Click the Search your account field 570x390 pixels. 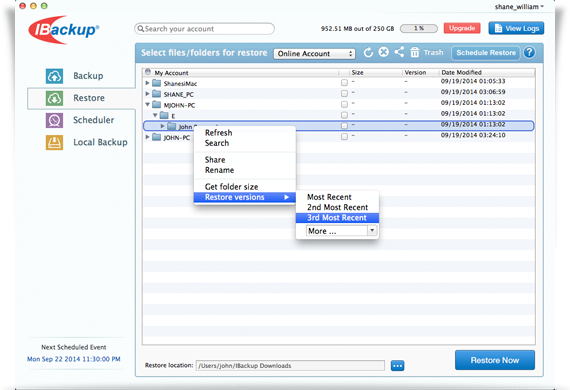204,29
